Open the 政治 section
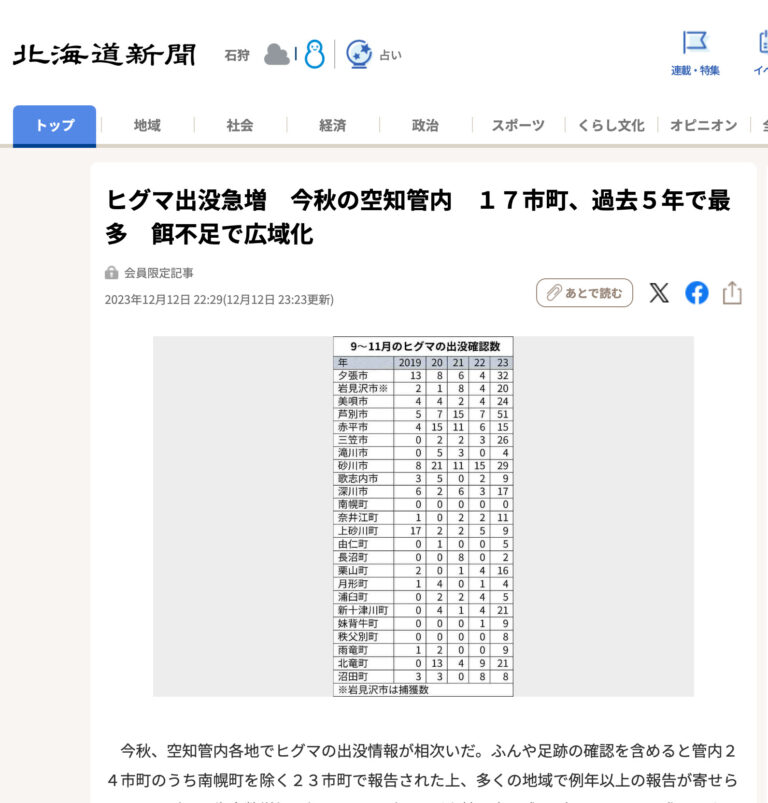Viewport: 768px width, 803px height. [x=425, y=126]
